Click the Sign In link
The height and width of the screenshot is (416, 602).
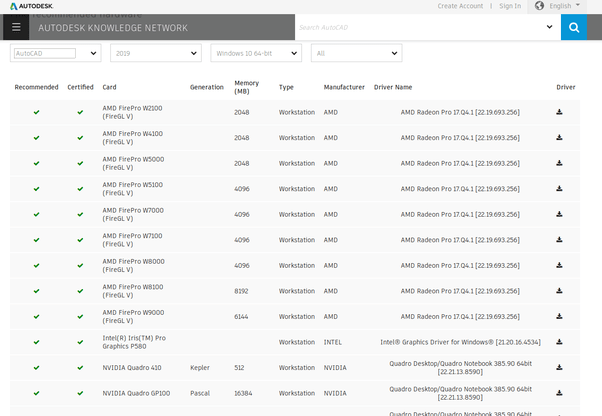[510, 6]
